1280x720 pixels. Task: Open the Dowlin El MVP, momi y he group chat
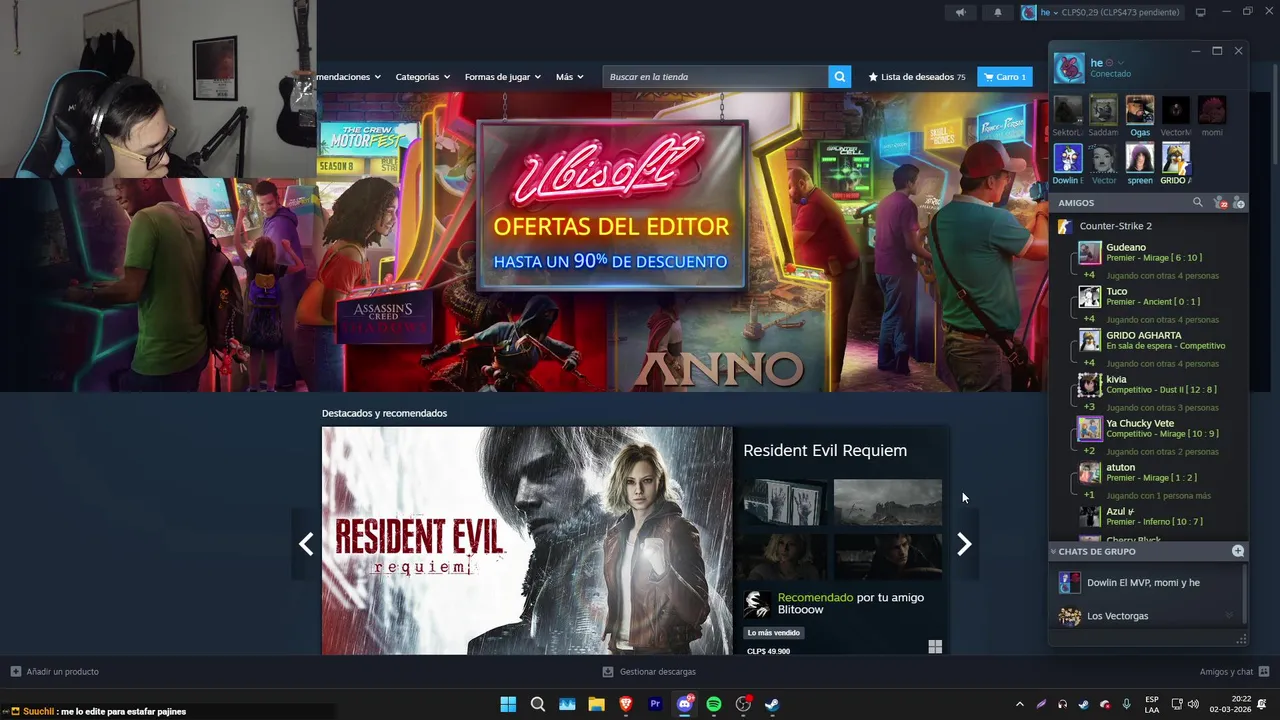[x=1145, y=582]
